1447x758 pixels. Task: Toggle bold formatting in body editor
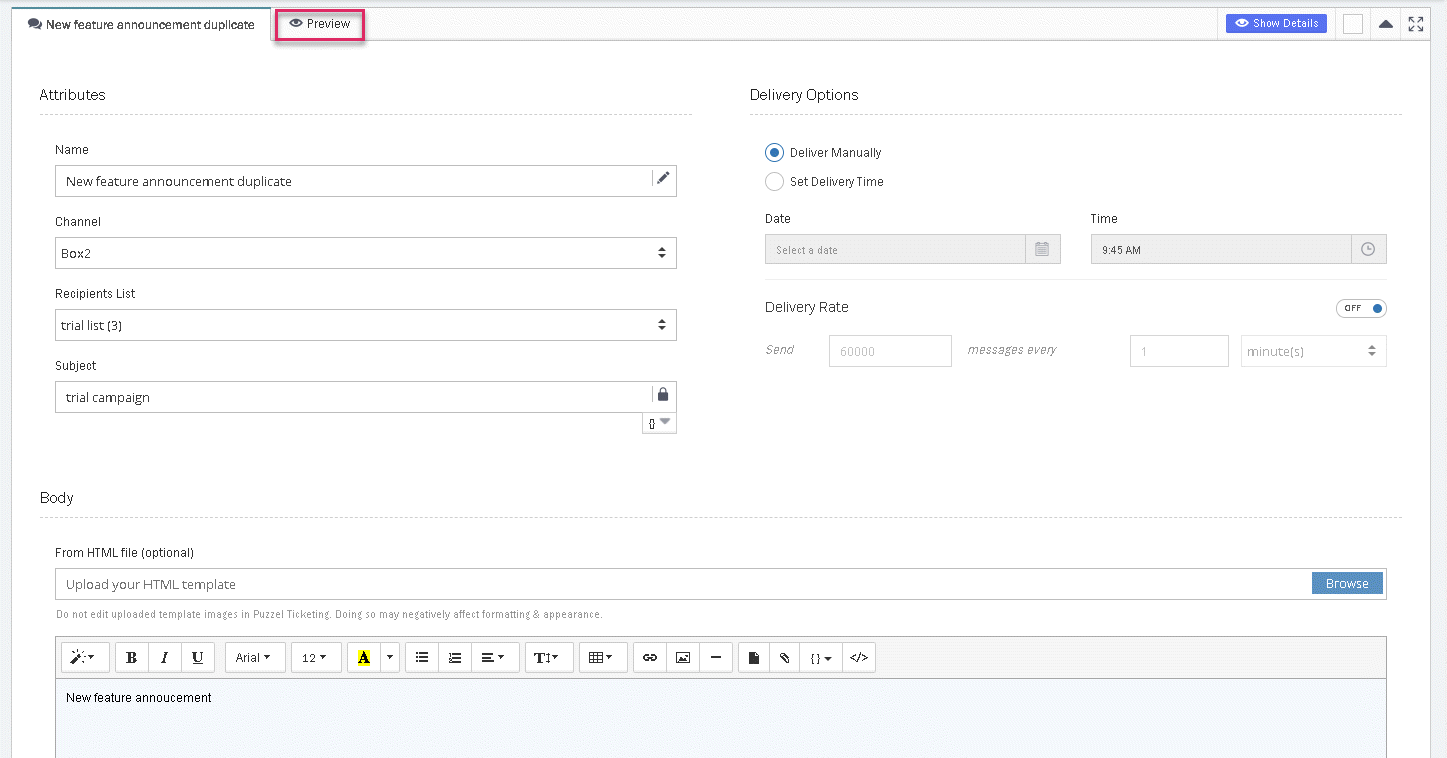coord(132,658)
